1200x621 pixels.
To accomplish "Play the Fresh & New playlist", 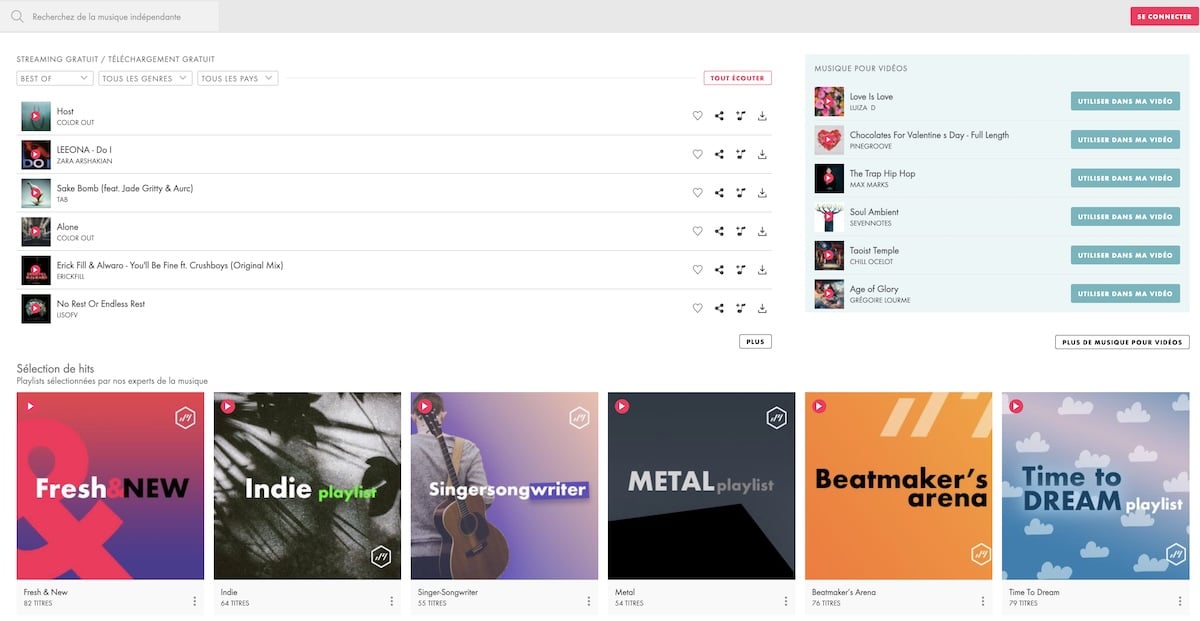I will tap(30, 406).
